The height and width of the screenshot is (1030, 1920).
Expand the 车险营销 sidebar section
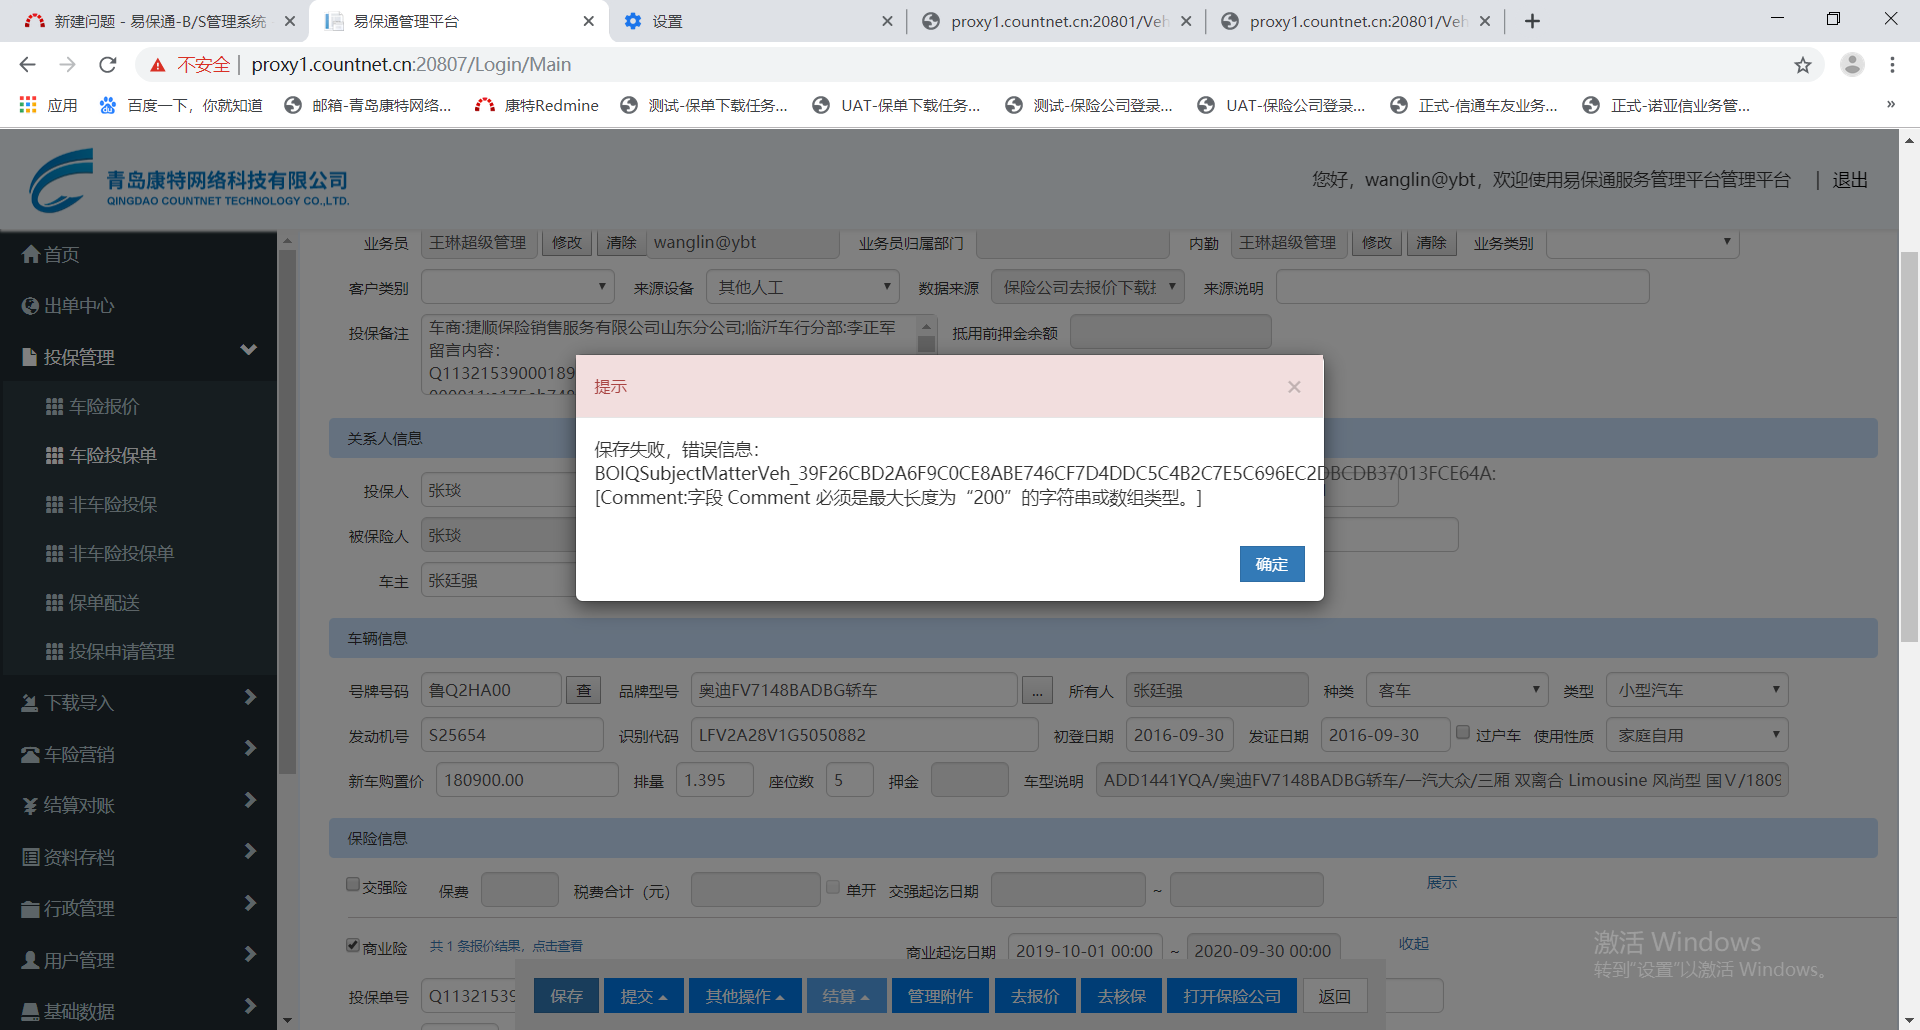(138, 754)
